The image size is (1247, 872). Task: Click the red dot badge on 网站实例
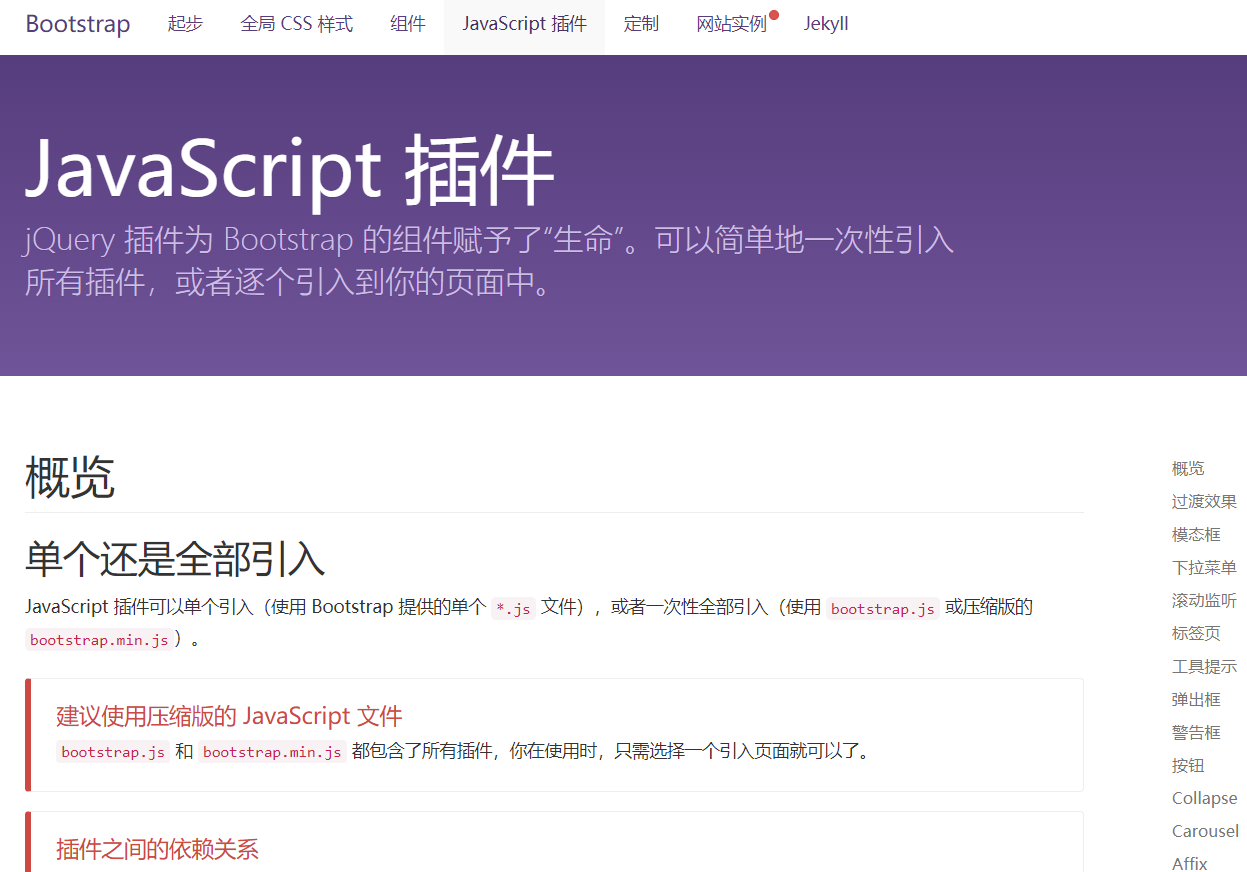tap(774, 15)
